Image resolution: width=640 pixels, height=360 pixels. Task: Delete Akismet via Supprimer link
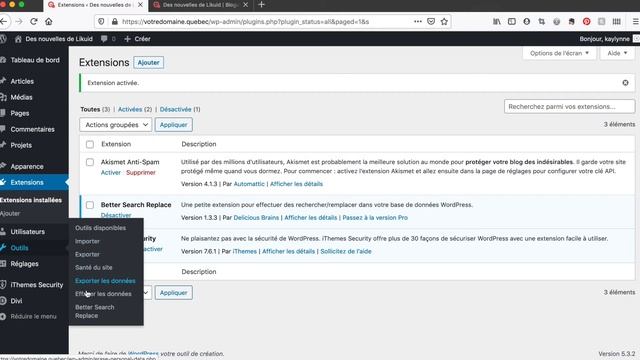(x=141, y=173)
